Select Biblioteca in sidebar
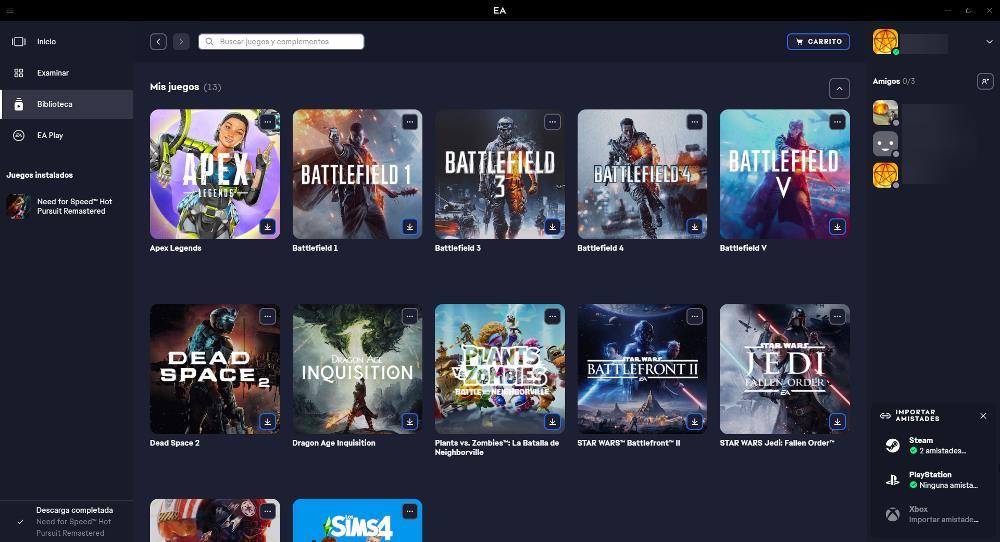This screenshot has height=542, width=1000. pos(66,104)
